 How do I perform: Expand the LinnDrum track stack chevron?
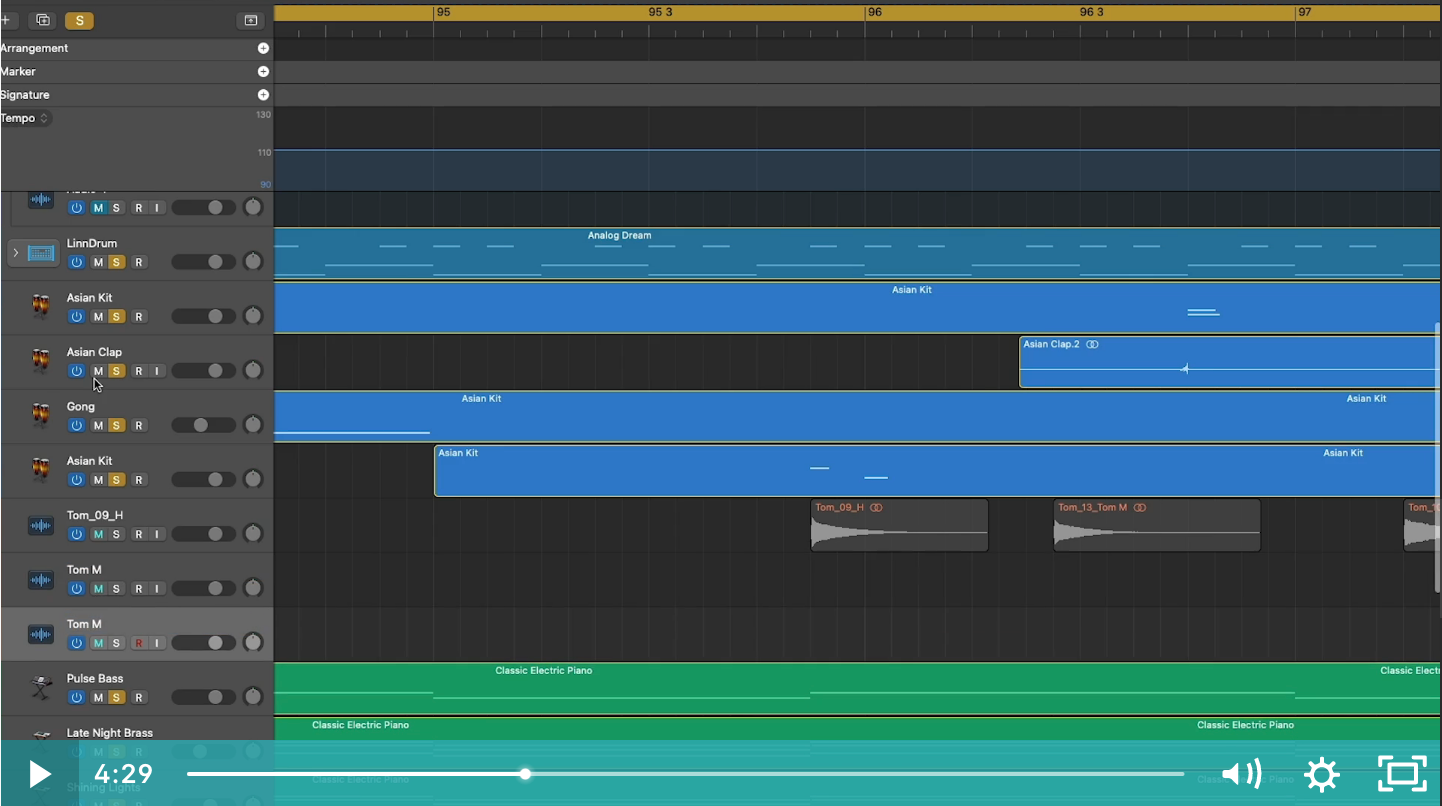(x=15, y=253)
